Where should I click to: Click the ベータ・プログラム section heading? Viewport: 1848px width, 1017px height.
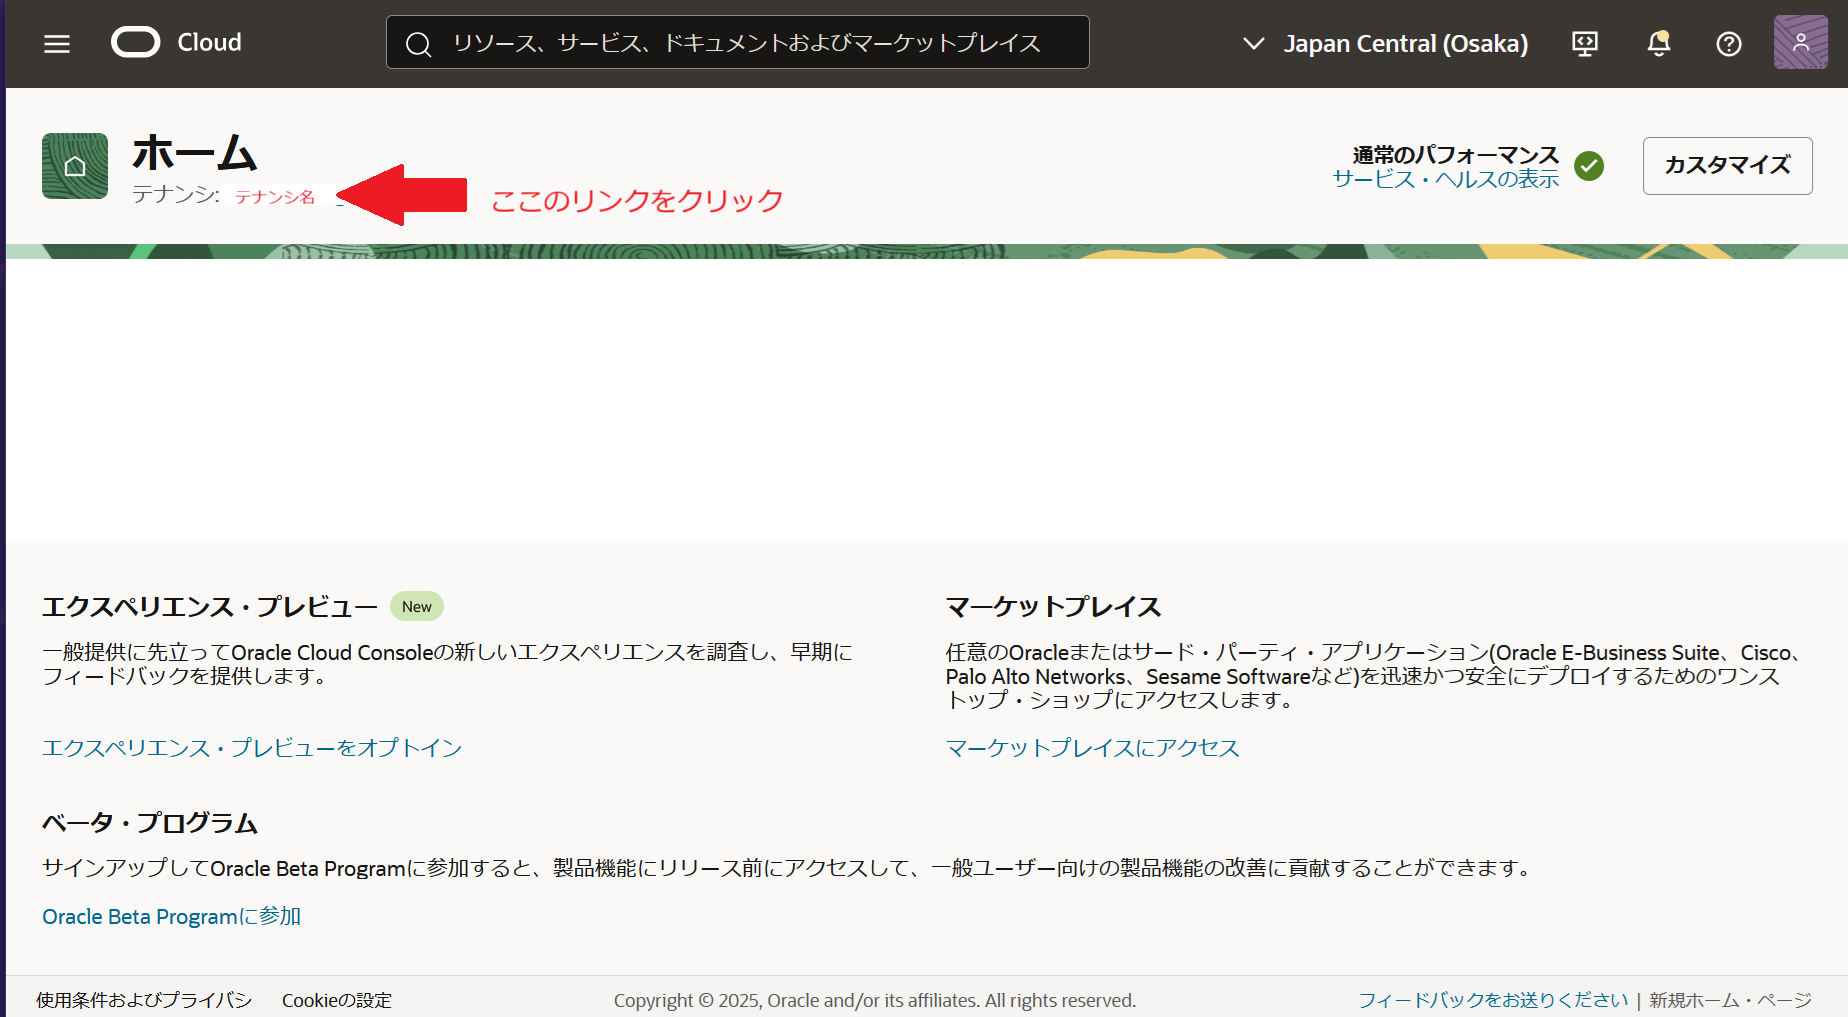pyautogui.click(x=150, y=823)
